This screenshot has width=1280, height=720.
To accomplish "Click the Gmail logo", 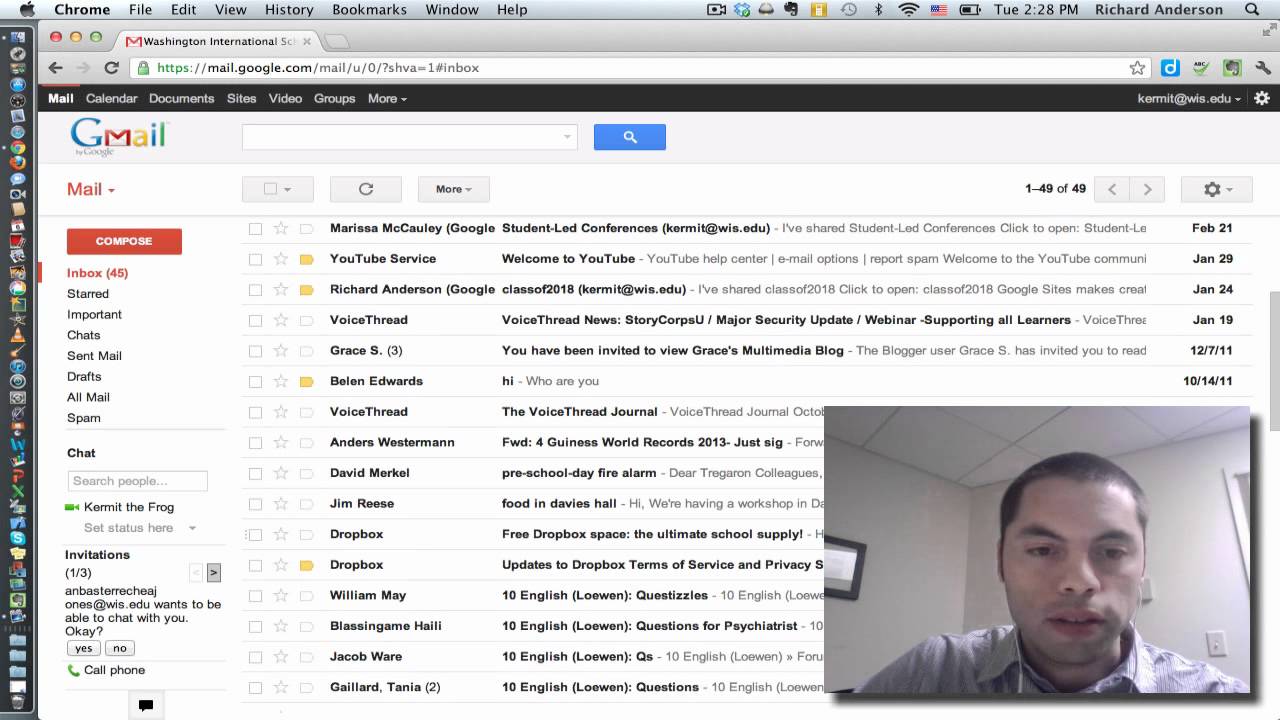I will [x=120, y=137].
